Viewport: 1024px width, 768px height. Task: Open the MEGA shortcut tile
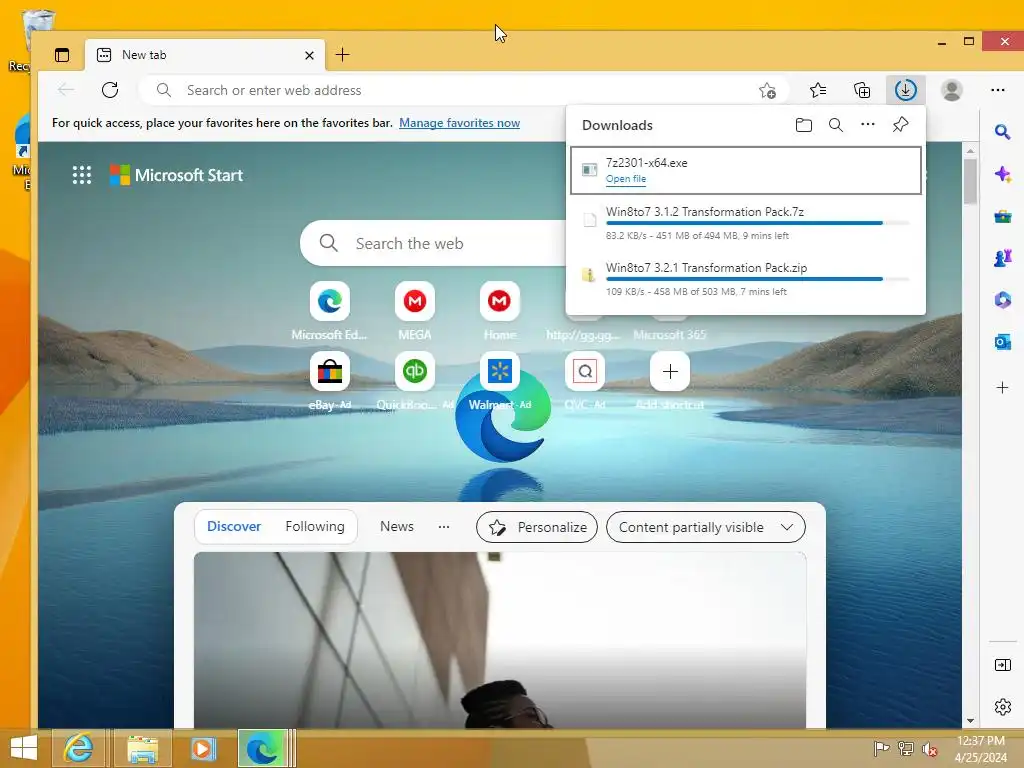click(x=415, y=301)
